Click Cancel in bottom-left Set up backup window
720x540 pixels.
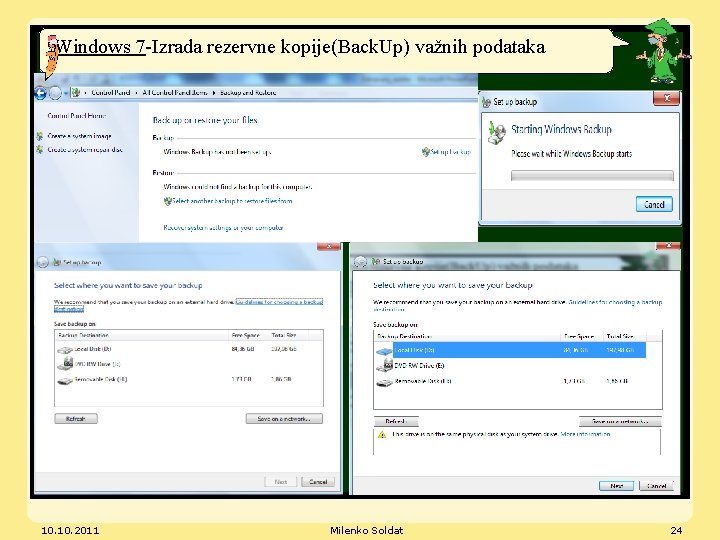click(x=318, y=482)
